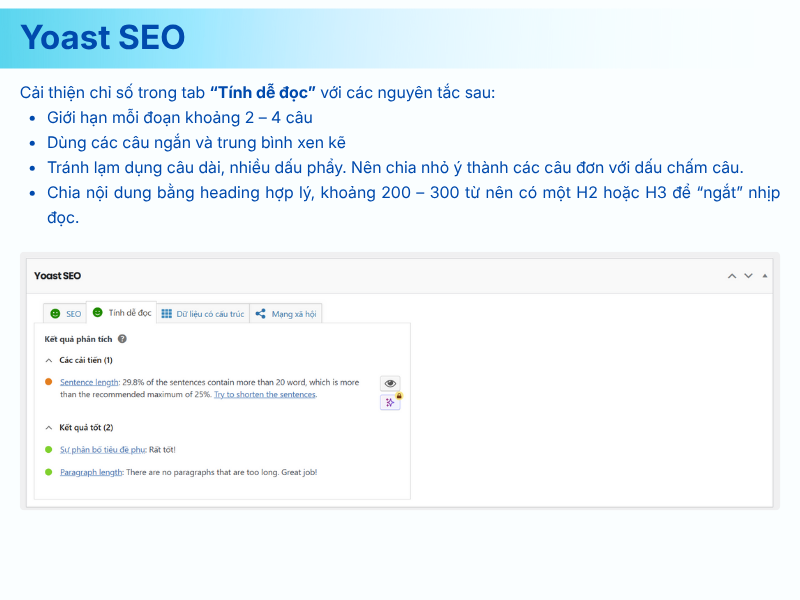Move Yoast SEO panel up with arrow
The image size is (800, 600).
(x=732, y=275)
